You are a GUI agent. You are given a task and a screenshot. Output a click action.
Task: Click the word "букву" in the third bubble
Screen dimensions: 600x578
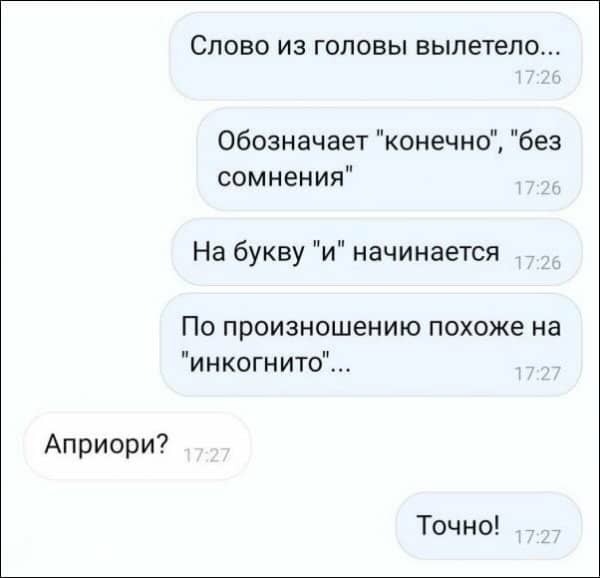pos(269,253)
